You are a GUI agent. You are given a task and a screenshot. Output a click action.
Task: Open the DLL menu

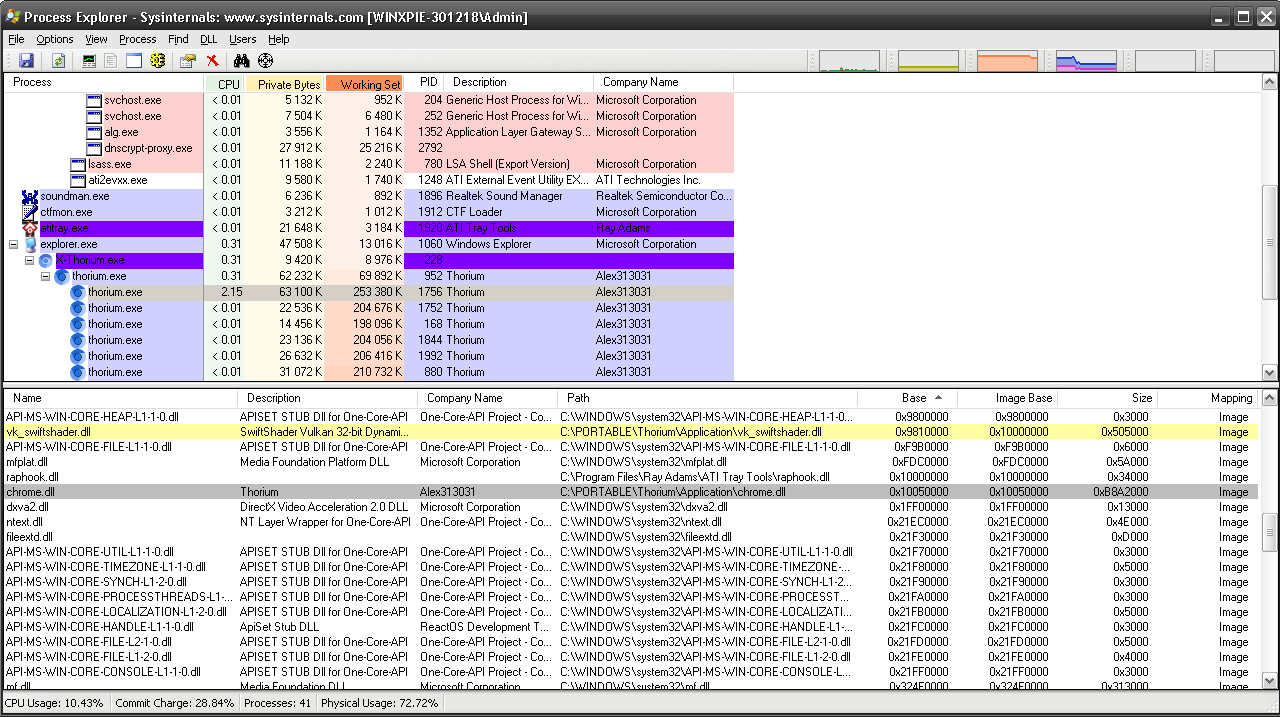pyautogui.click(x=208, y=39)
